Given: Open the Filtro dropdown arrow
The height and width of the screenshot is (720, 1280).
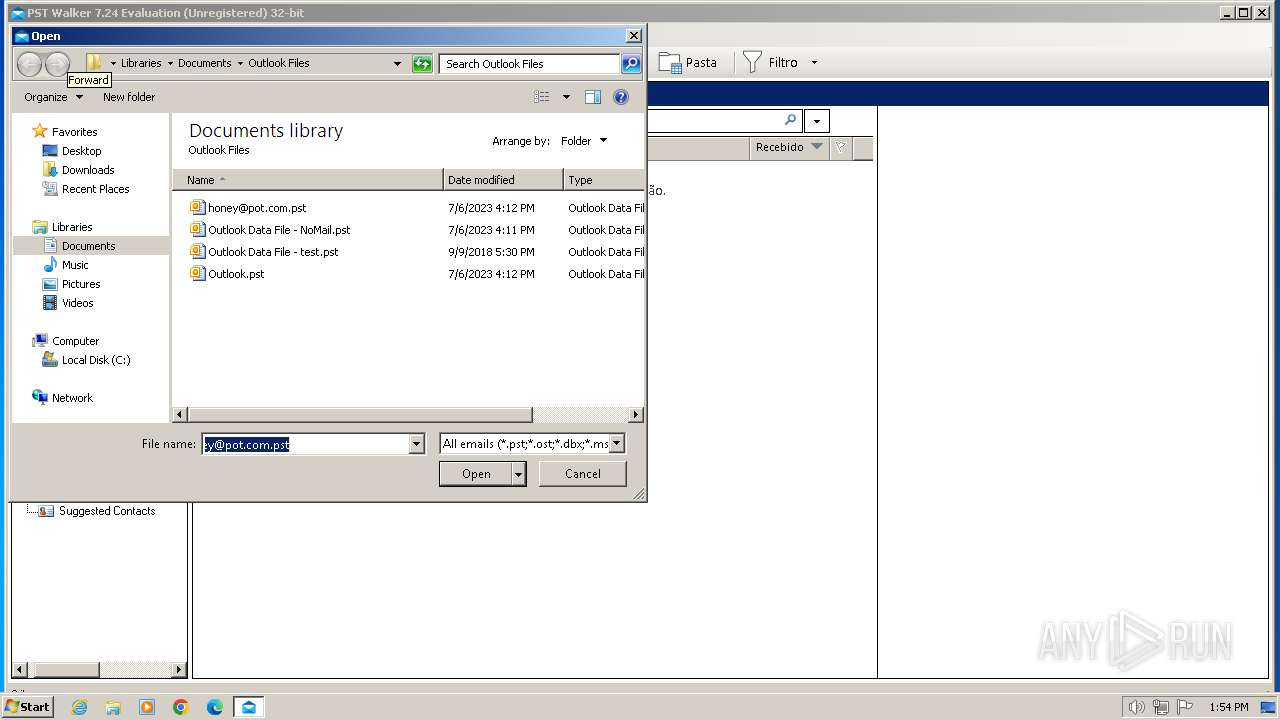Looking at the screenshot, I should [814, 62].
